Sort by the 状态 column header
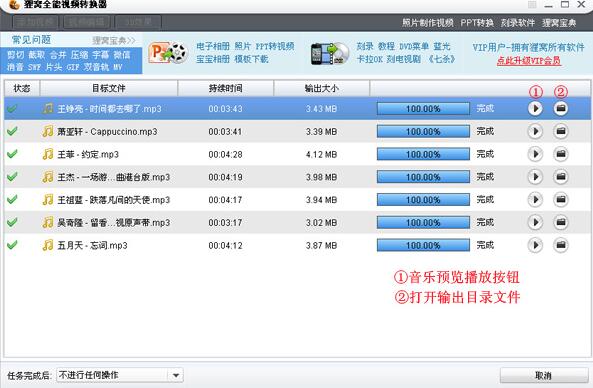The width and height of the screenshot is (593, 388). point(22,88)
